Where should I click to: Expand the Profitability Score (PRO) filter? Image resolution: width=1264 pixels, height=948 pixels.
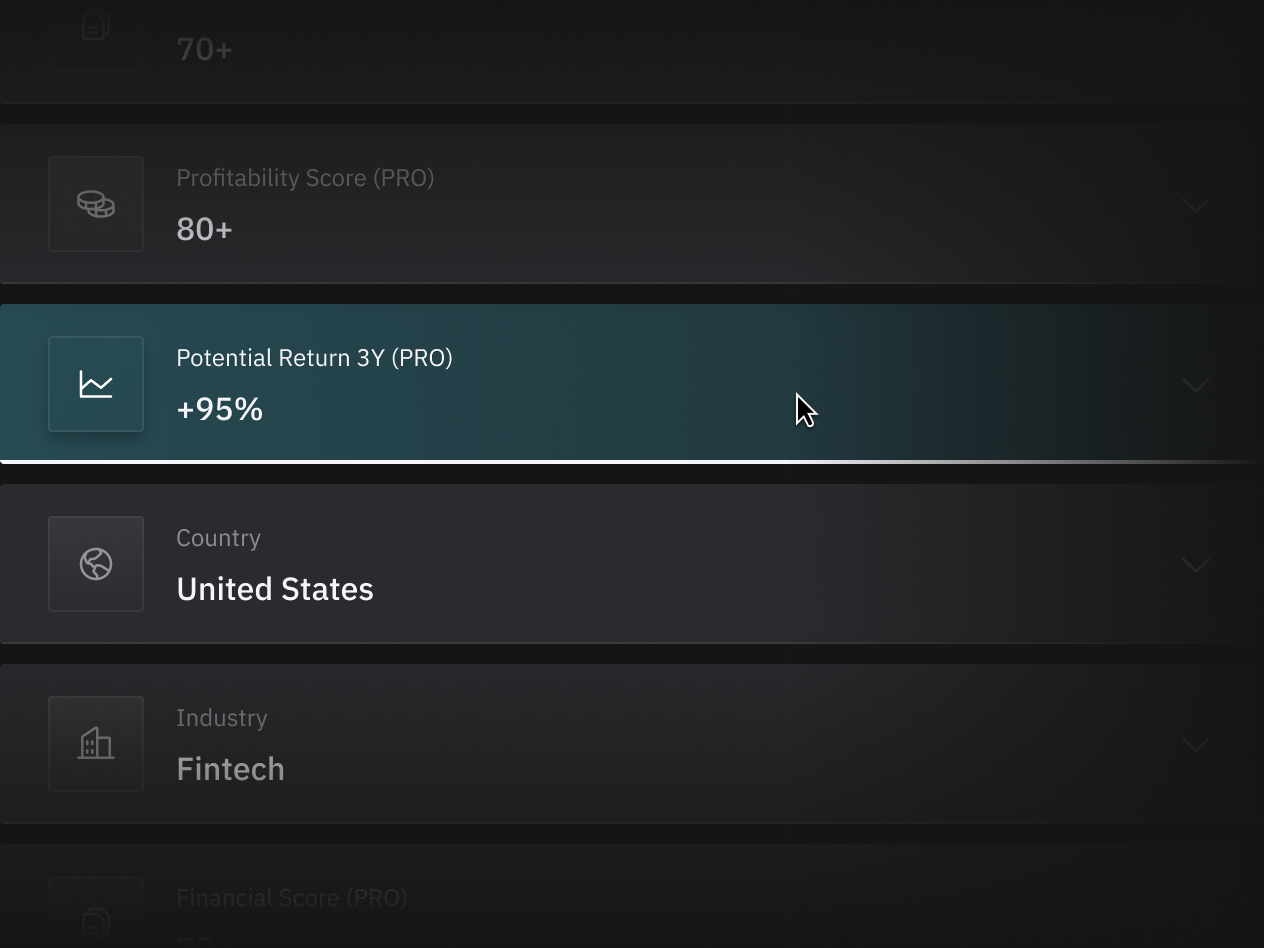click(x=1195, y=204)
